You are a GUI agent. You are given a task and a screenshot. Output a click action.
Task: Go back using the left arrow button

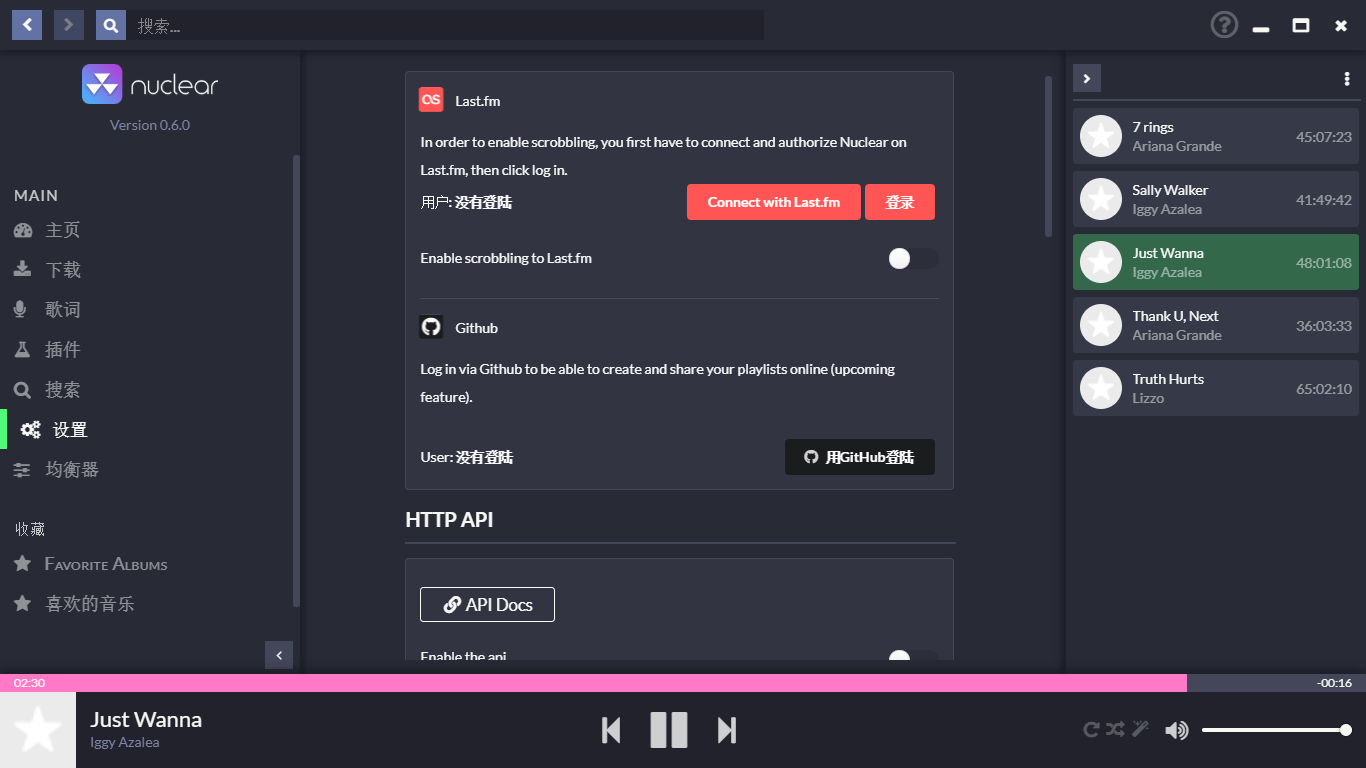27,25
